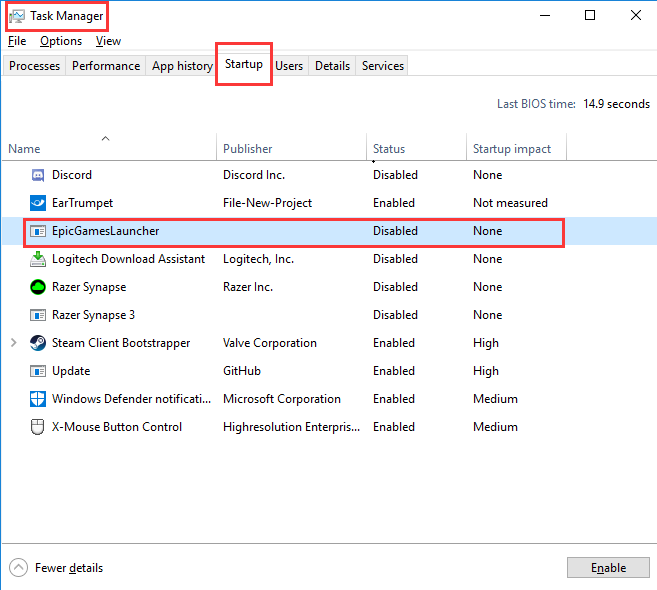Switch to the Startup tab

tap(244, 64)
